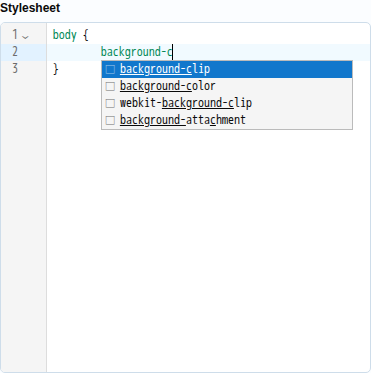Collapse the body rule fold arrow
The image size is (371, 373).
click(x=25, y=37)
